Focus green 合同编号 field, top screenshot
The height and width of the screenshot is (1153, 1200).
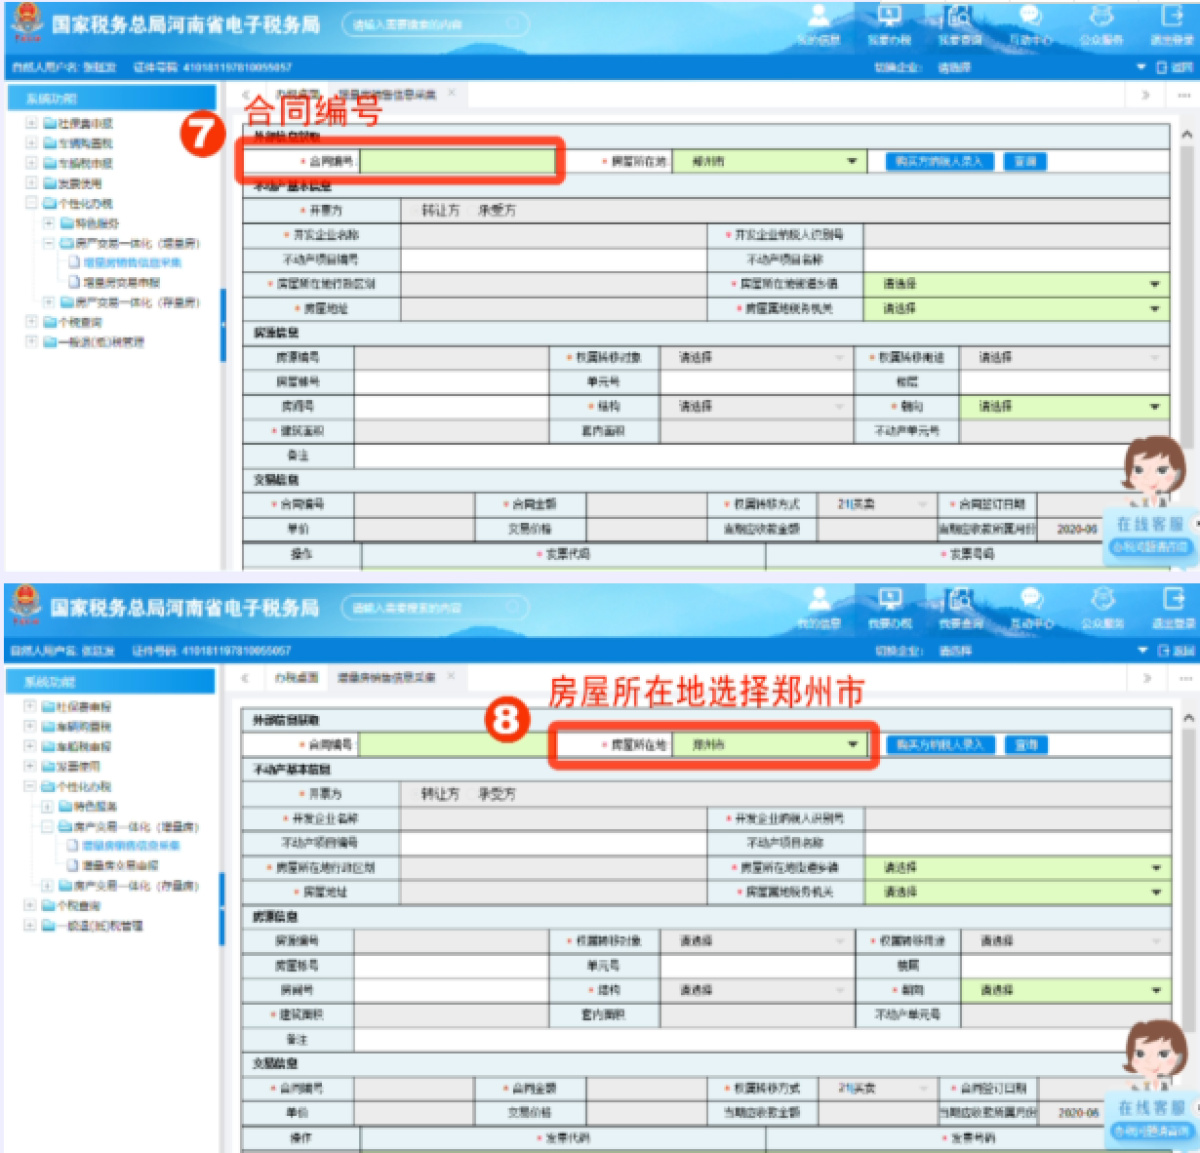pos(457,161)
